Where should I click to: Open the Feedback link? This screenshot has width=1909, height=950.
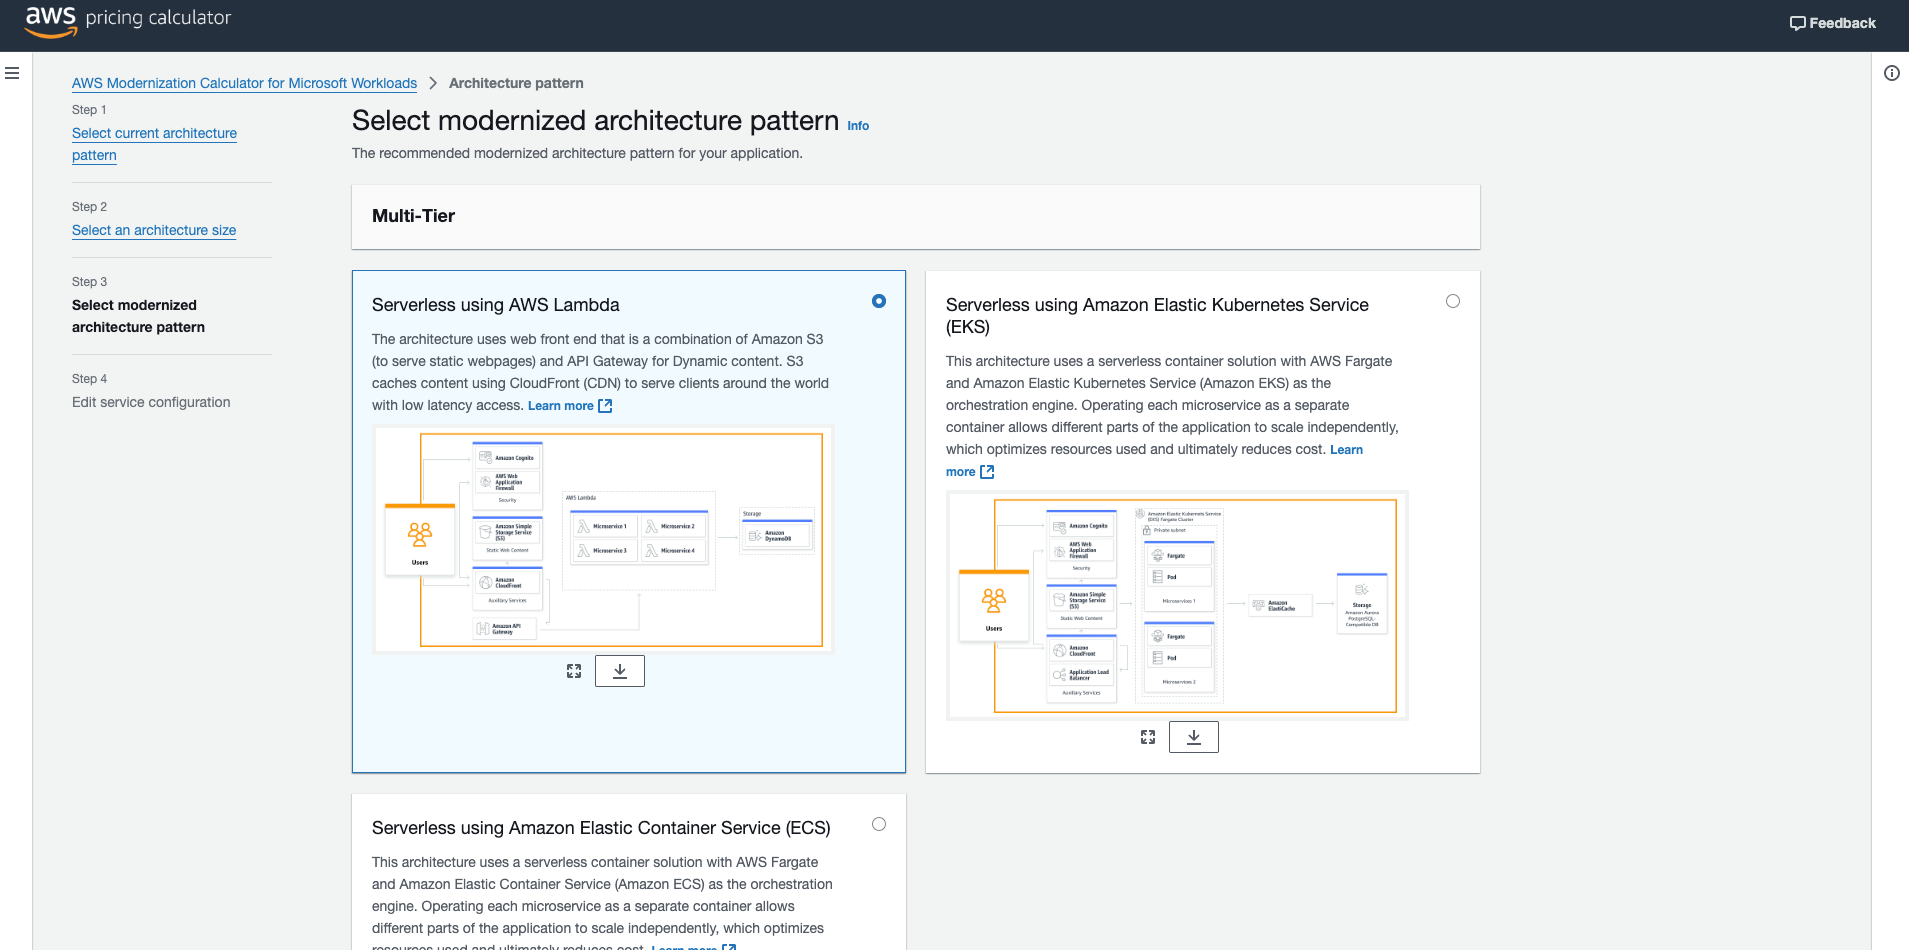(x=1833, y=23)
